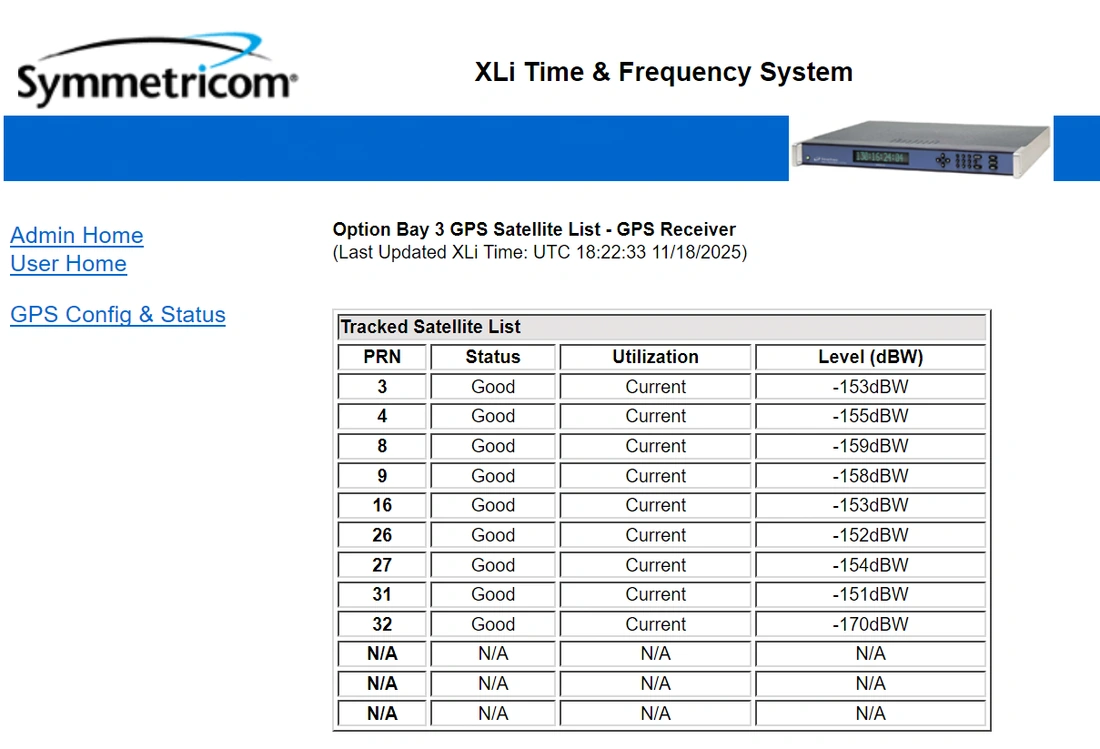
Task: Click the -151dBW level value
Action: (x=870, y=594)
